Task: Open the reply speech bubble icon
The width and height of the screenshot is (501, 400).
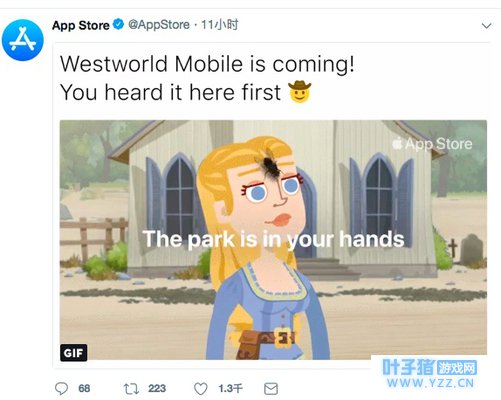Action: coord(61,388)
